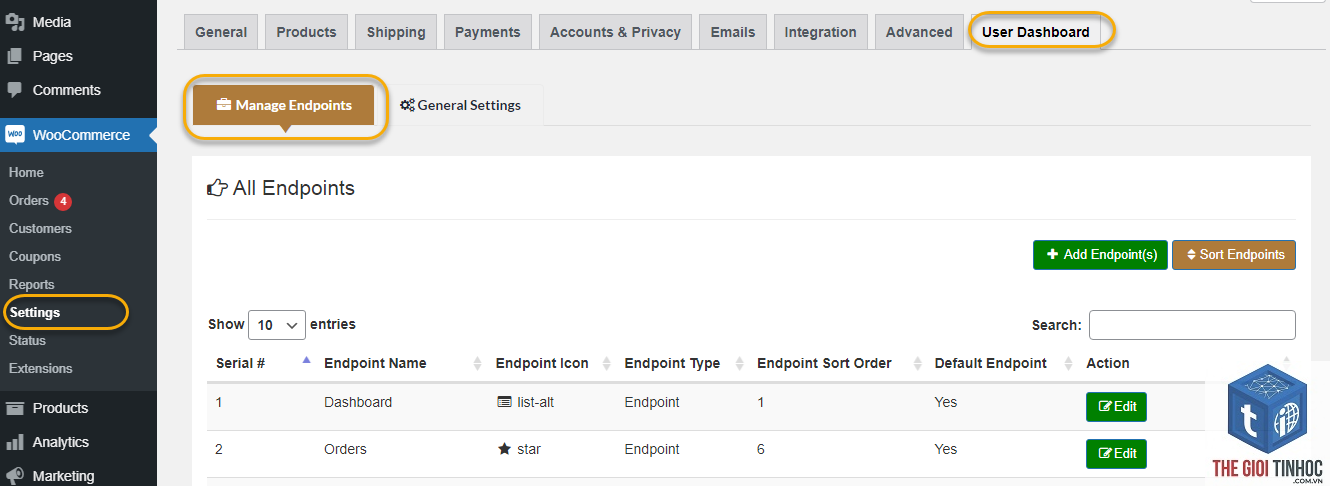The height and width of the screenshot is (486, 1330).
Task: Open the Extensions submenu
Action: point(41,369)
